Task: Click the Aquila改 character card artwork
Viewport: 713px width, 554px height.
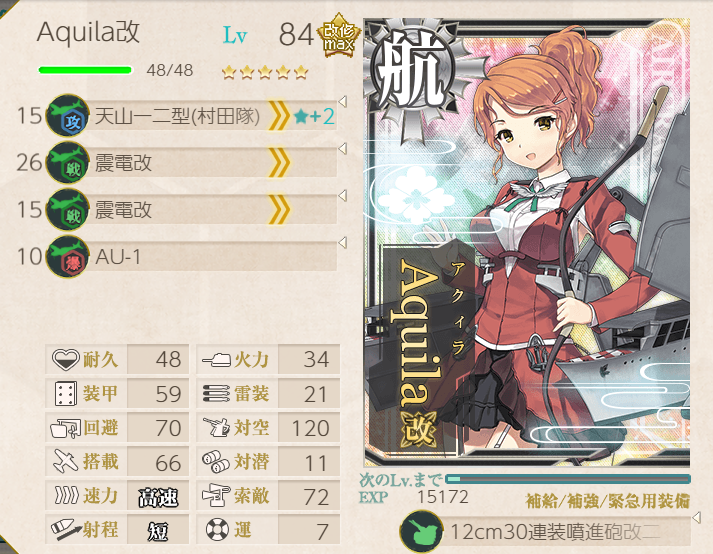Action: [x=527, y=243]
